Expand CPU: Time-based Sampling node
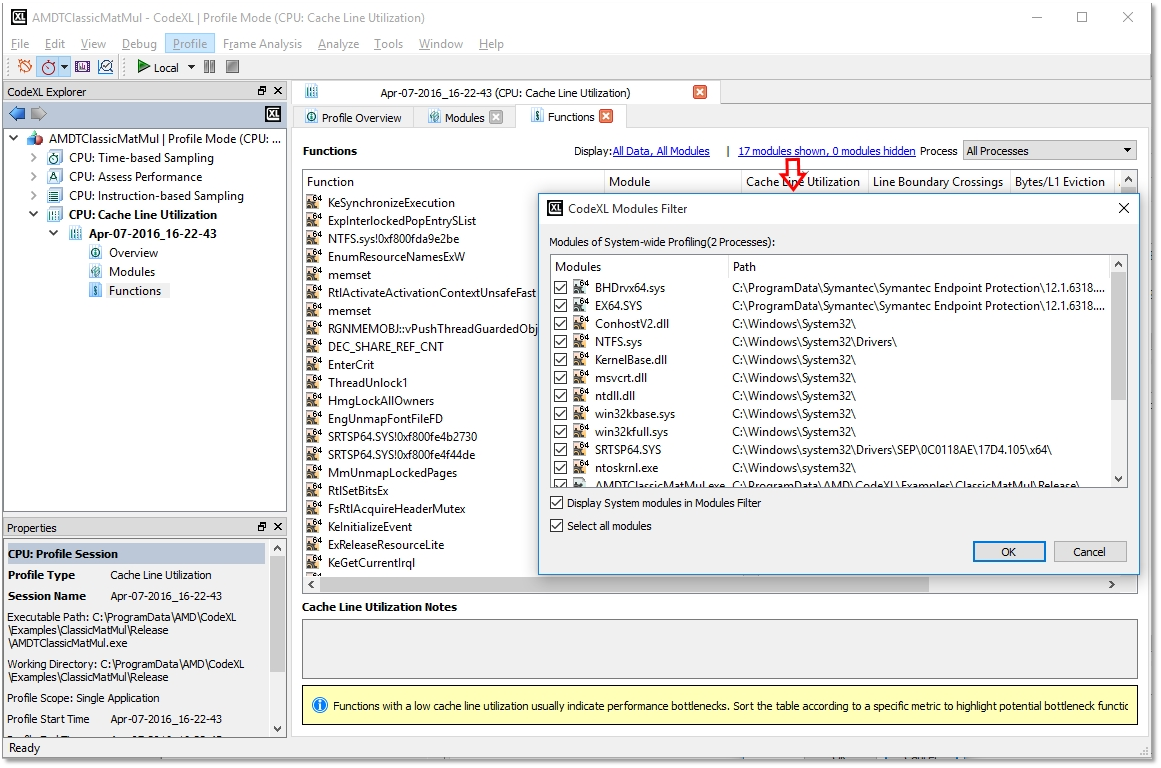1161x768 pixels. 33,158
